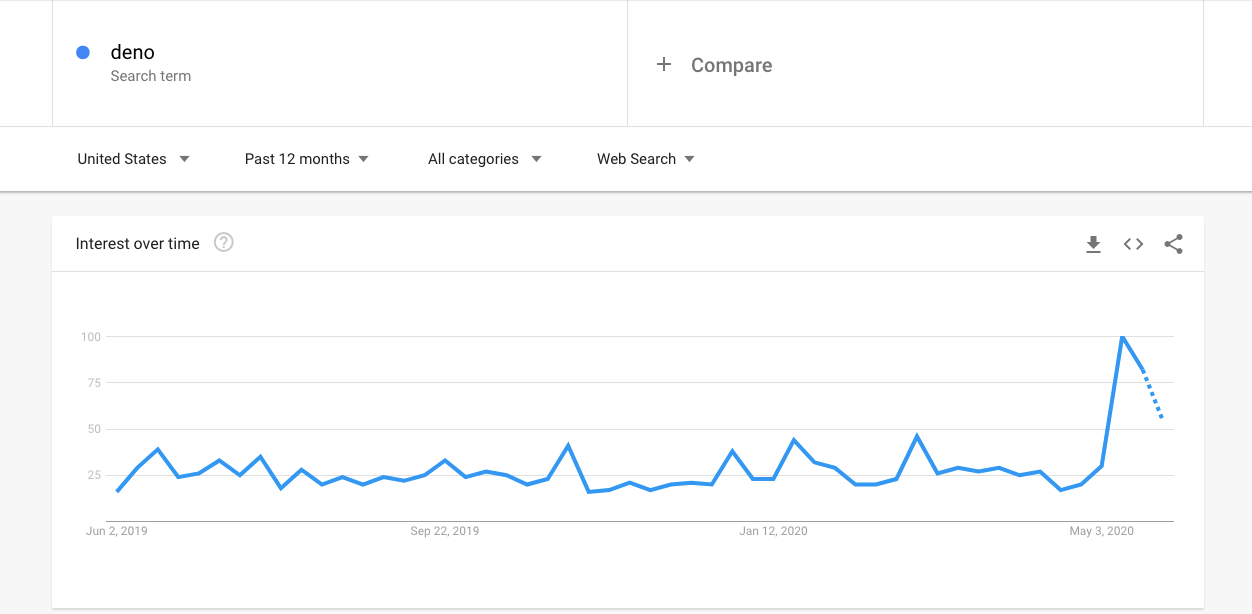
Task: Click the plus icon next to Compare
Action: pos(664,64)
